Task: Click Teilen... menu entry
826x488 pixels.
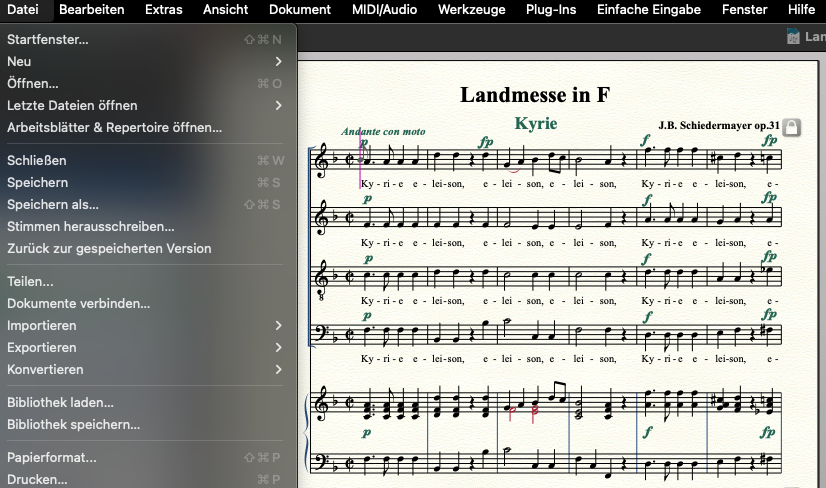Action: [145, 281]
